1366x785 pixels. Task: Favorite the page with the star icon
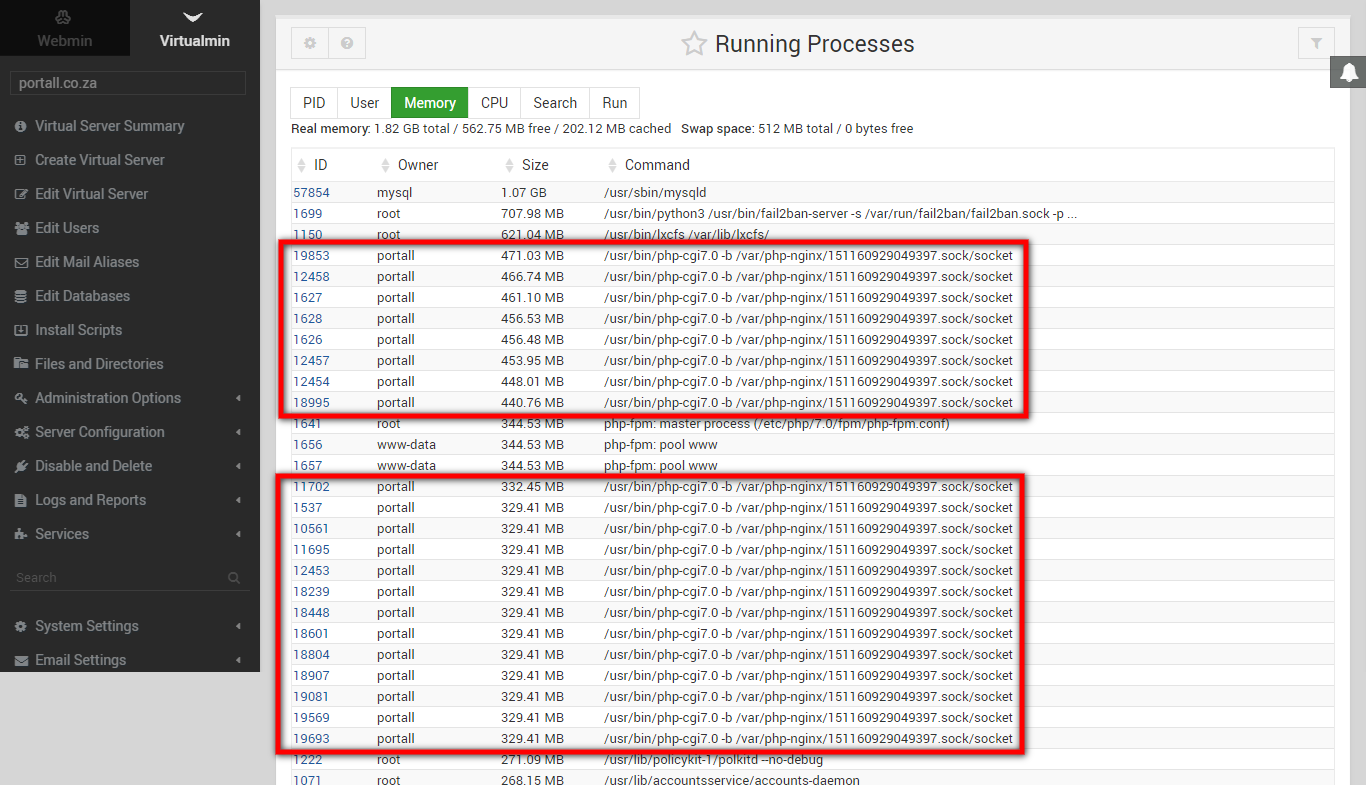[x=694, y=44]
